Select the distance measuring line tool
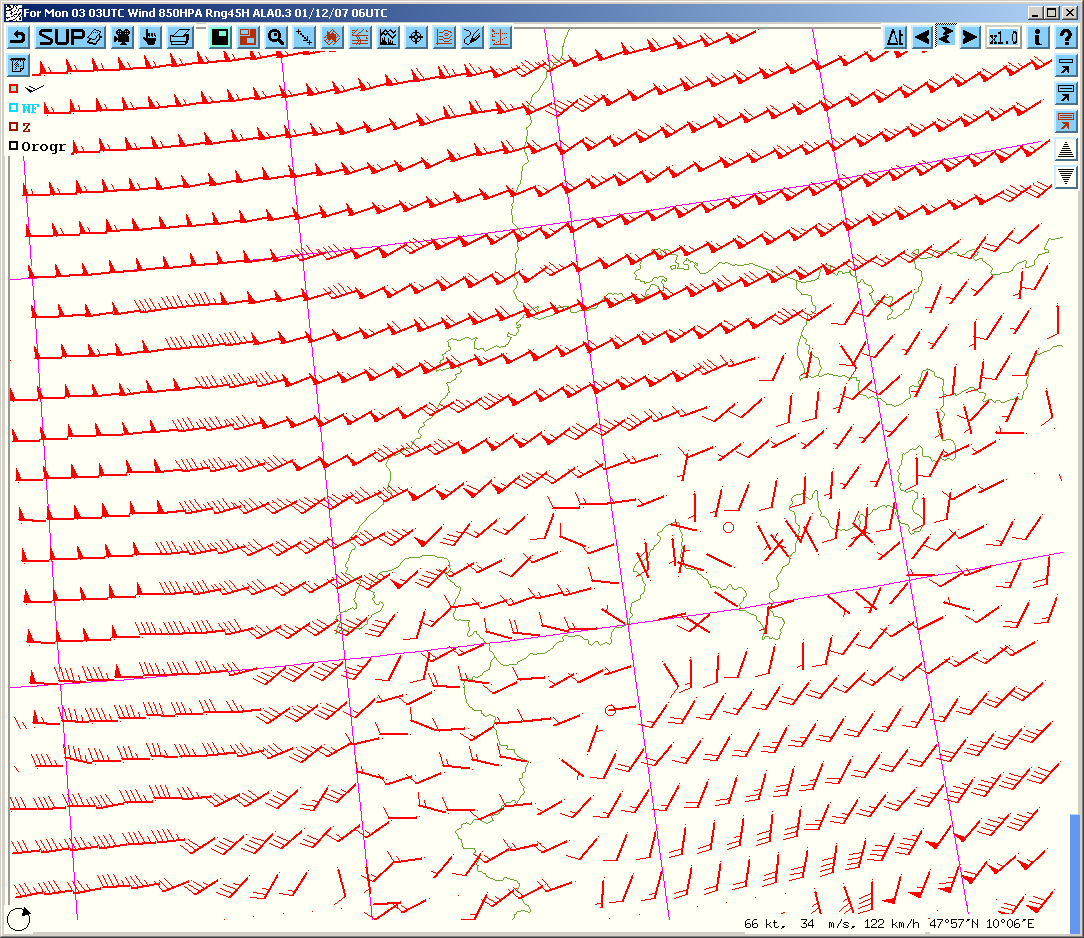Image resolution: width=1084 pixels, height=938 pixels. tap(304, 38)
